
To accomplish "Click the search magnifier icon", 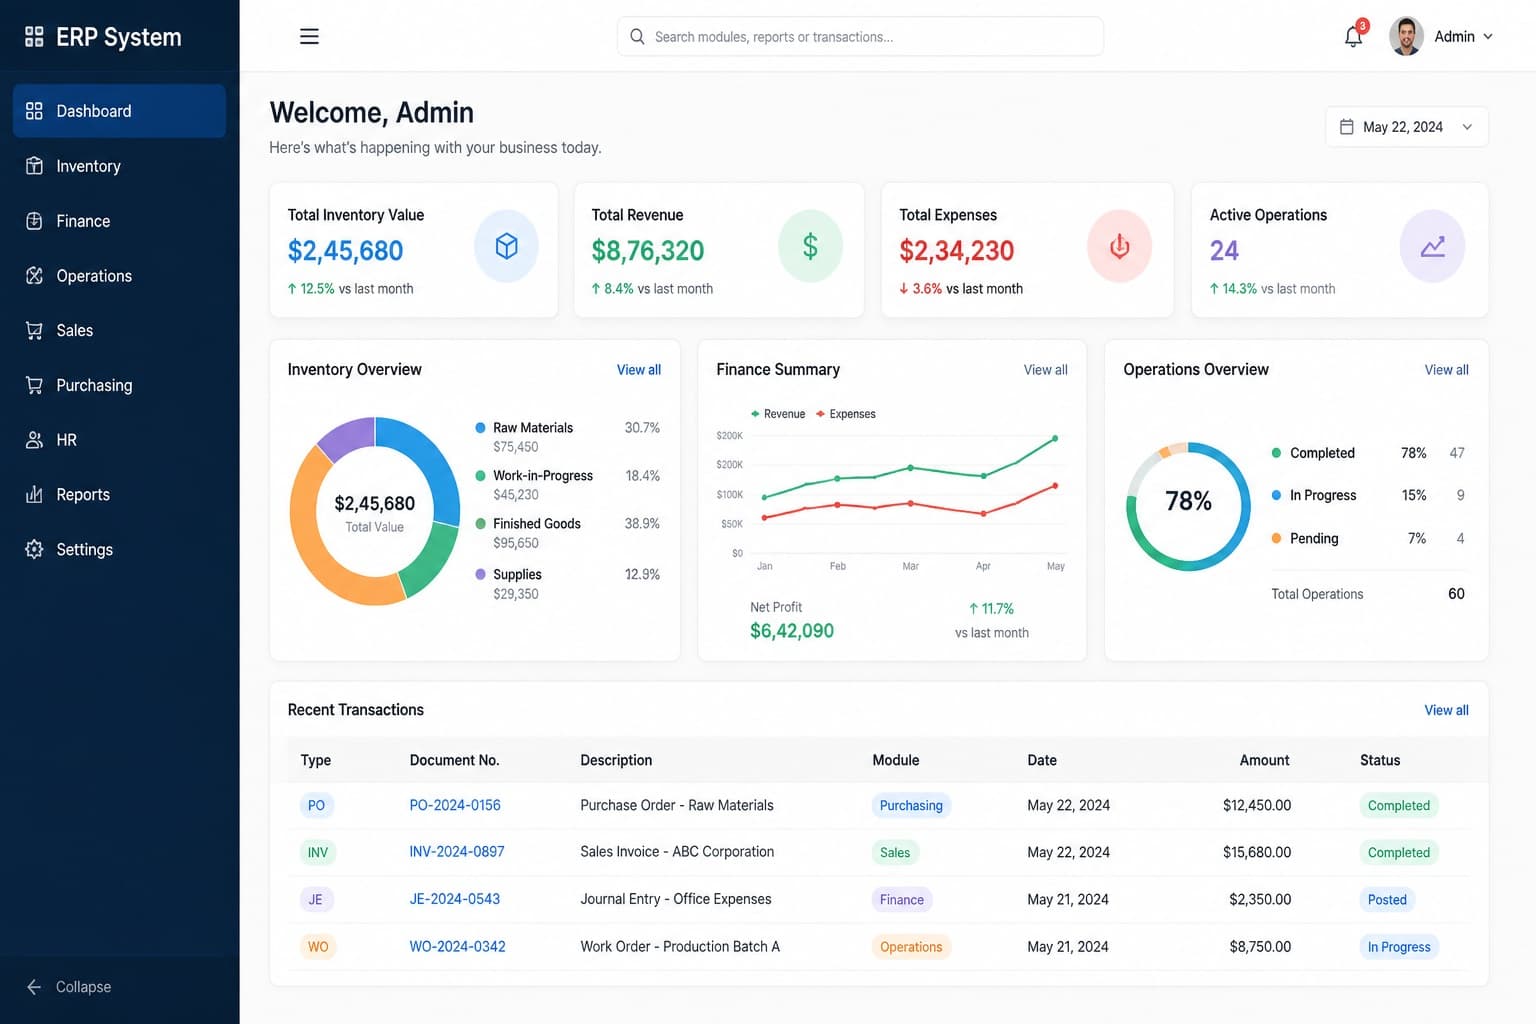I will tap(637, 36).
